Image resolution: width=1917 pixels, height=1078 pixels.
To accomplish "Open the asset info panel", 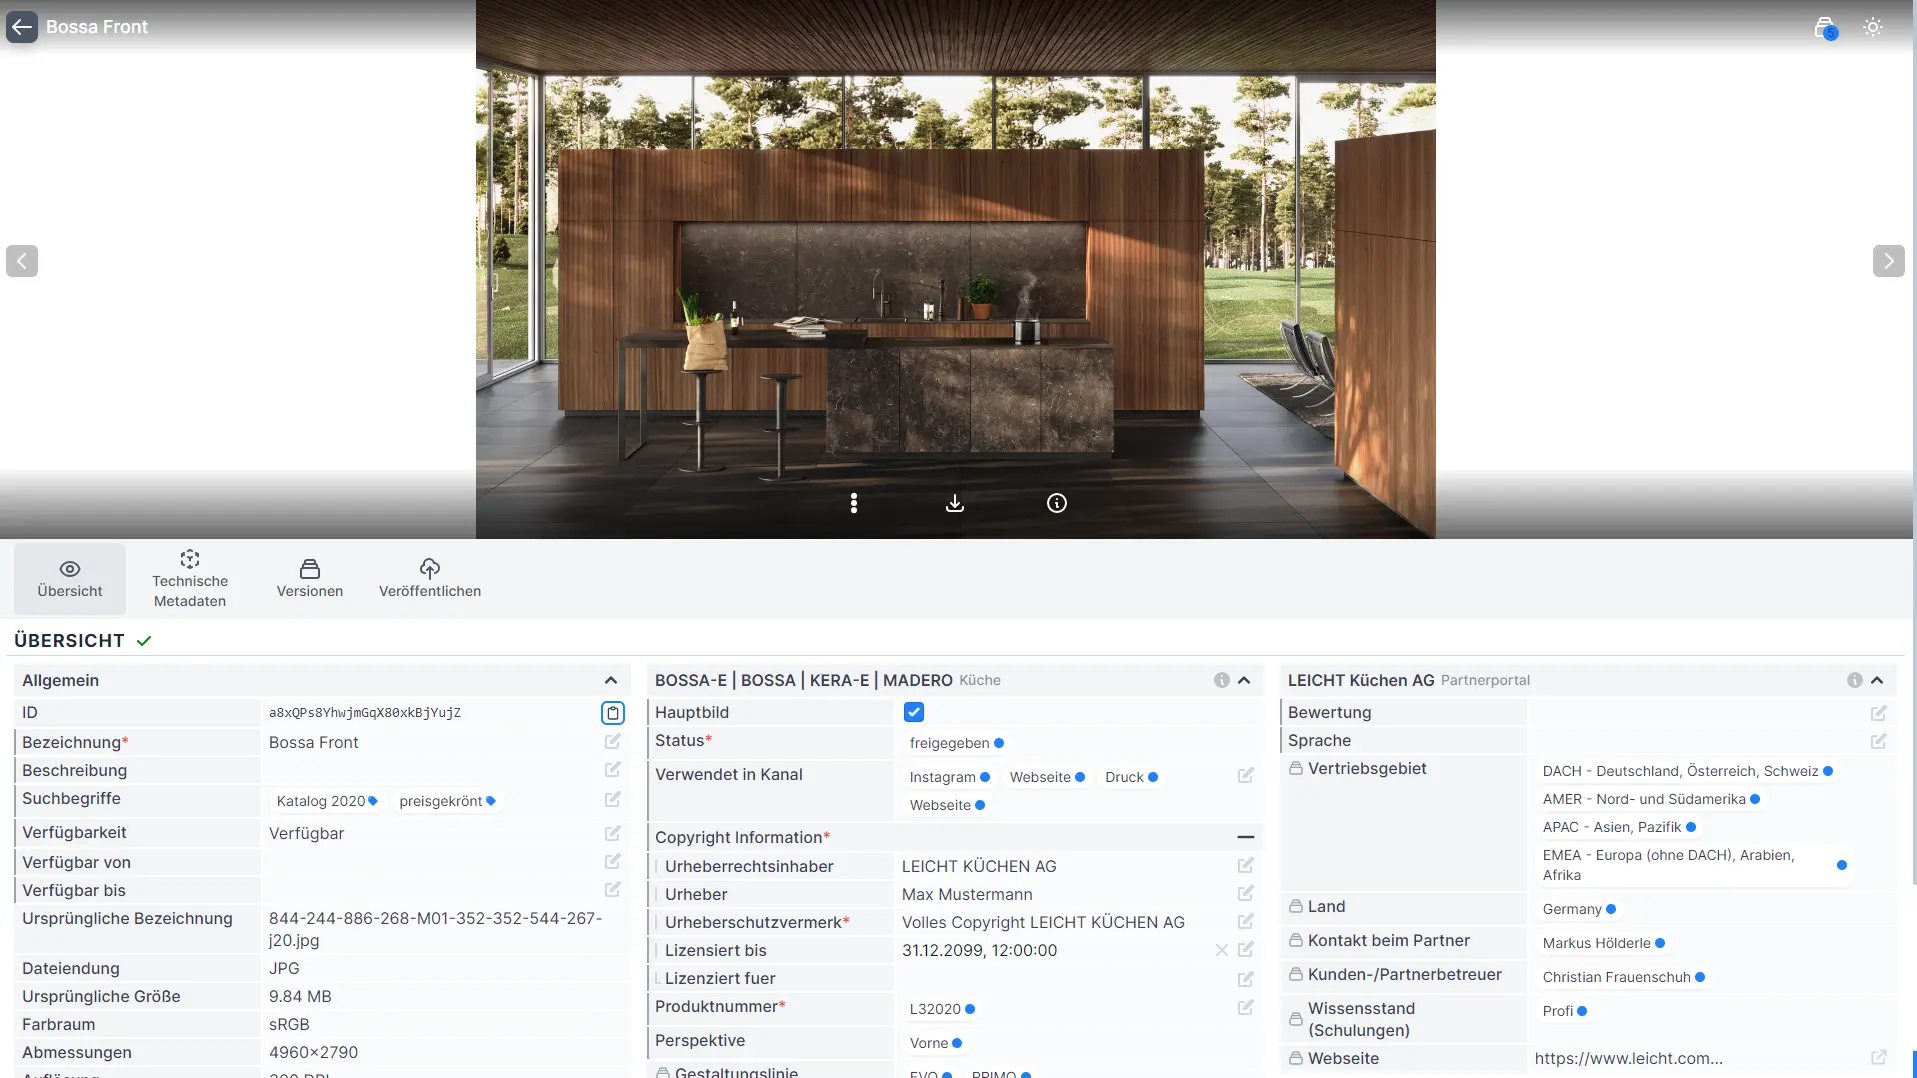I will 1057,503.
